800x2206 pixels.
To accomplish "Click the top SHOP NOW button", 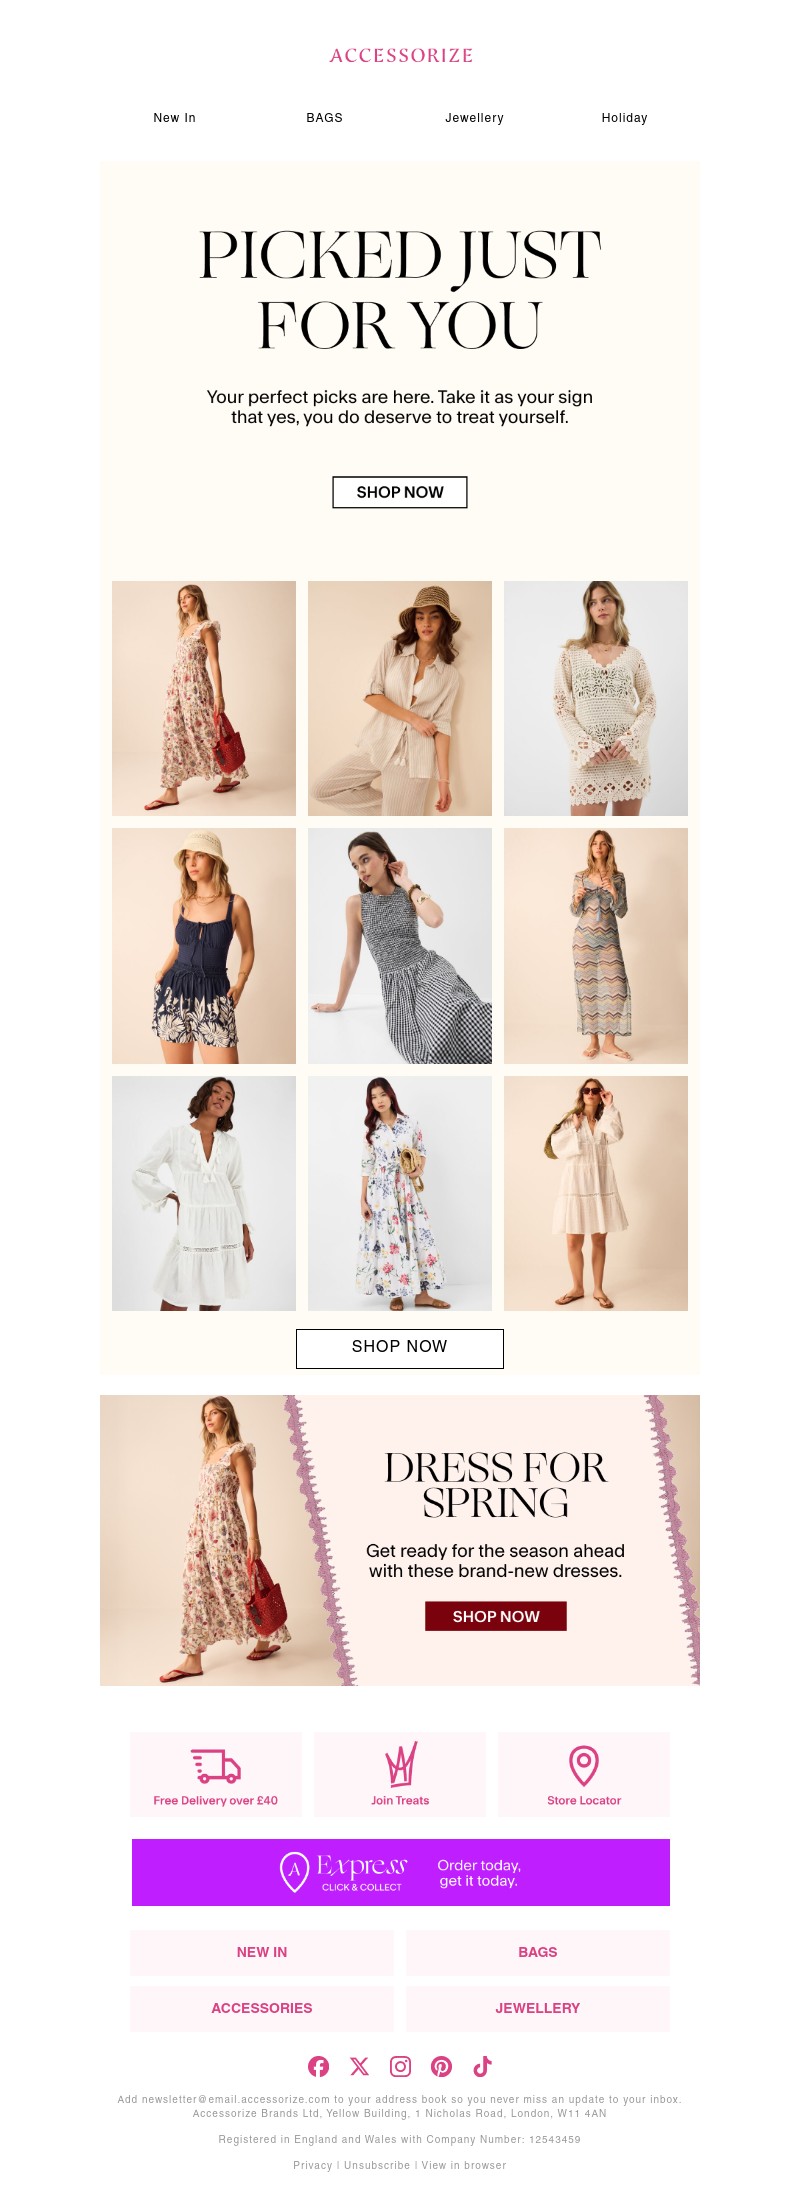I will (400, 492).
